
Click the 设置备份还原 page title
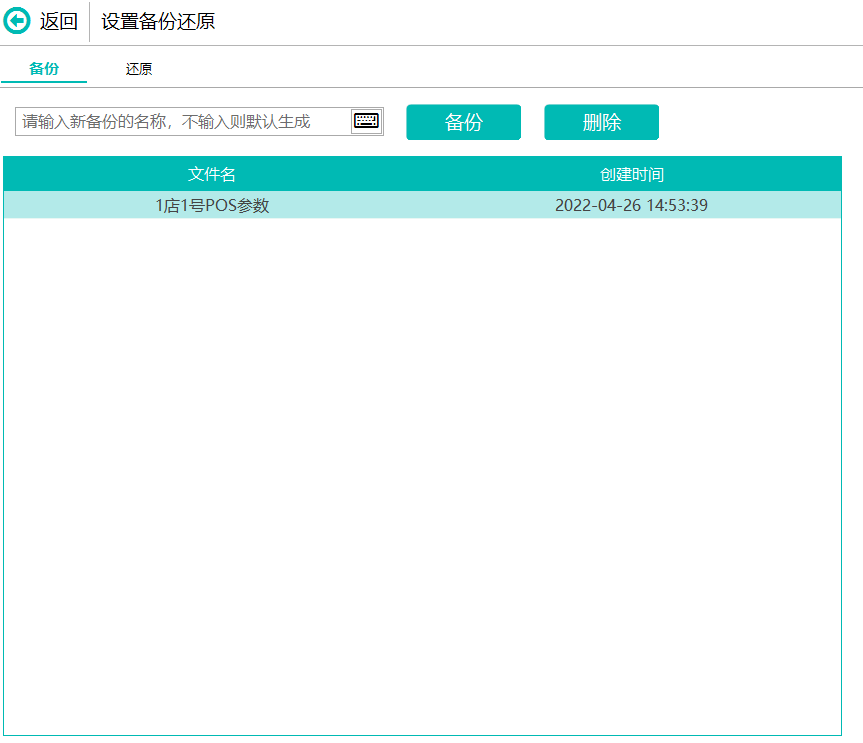[x=158, y=21]
